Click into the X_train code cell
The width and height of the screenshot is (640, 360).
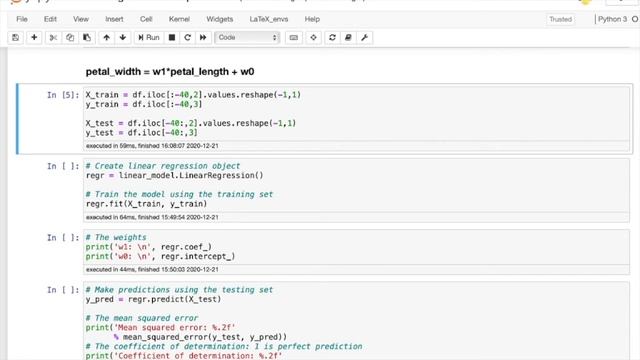point(357,113)
